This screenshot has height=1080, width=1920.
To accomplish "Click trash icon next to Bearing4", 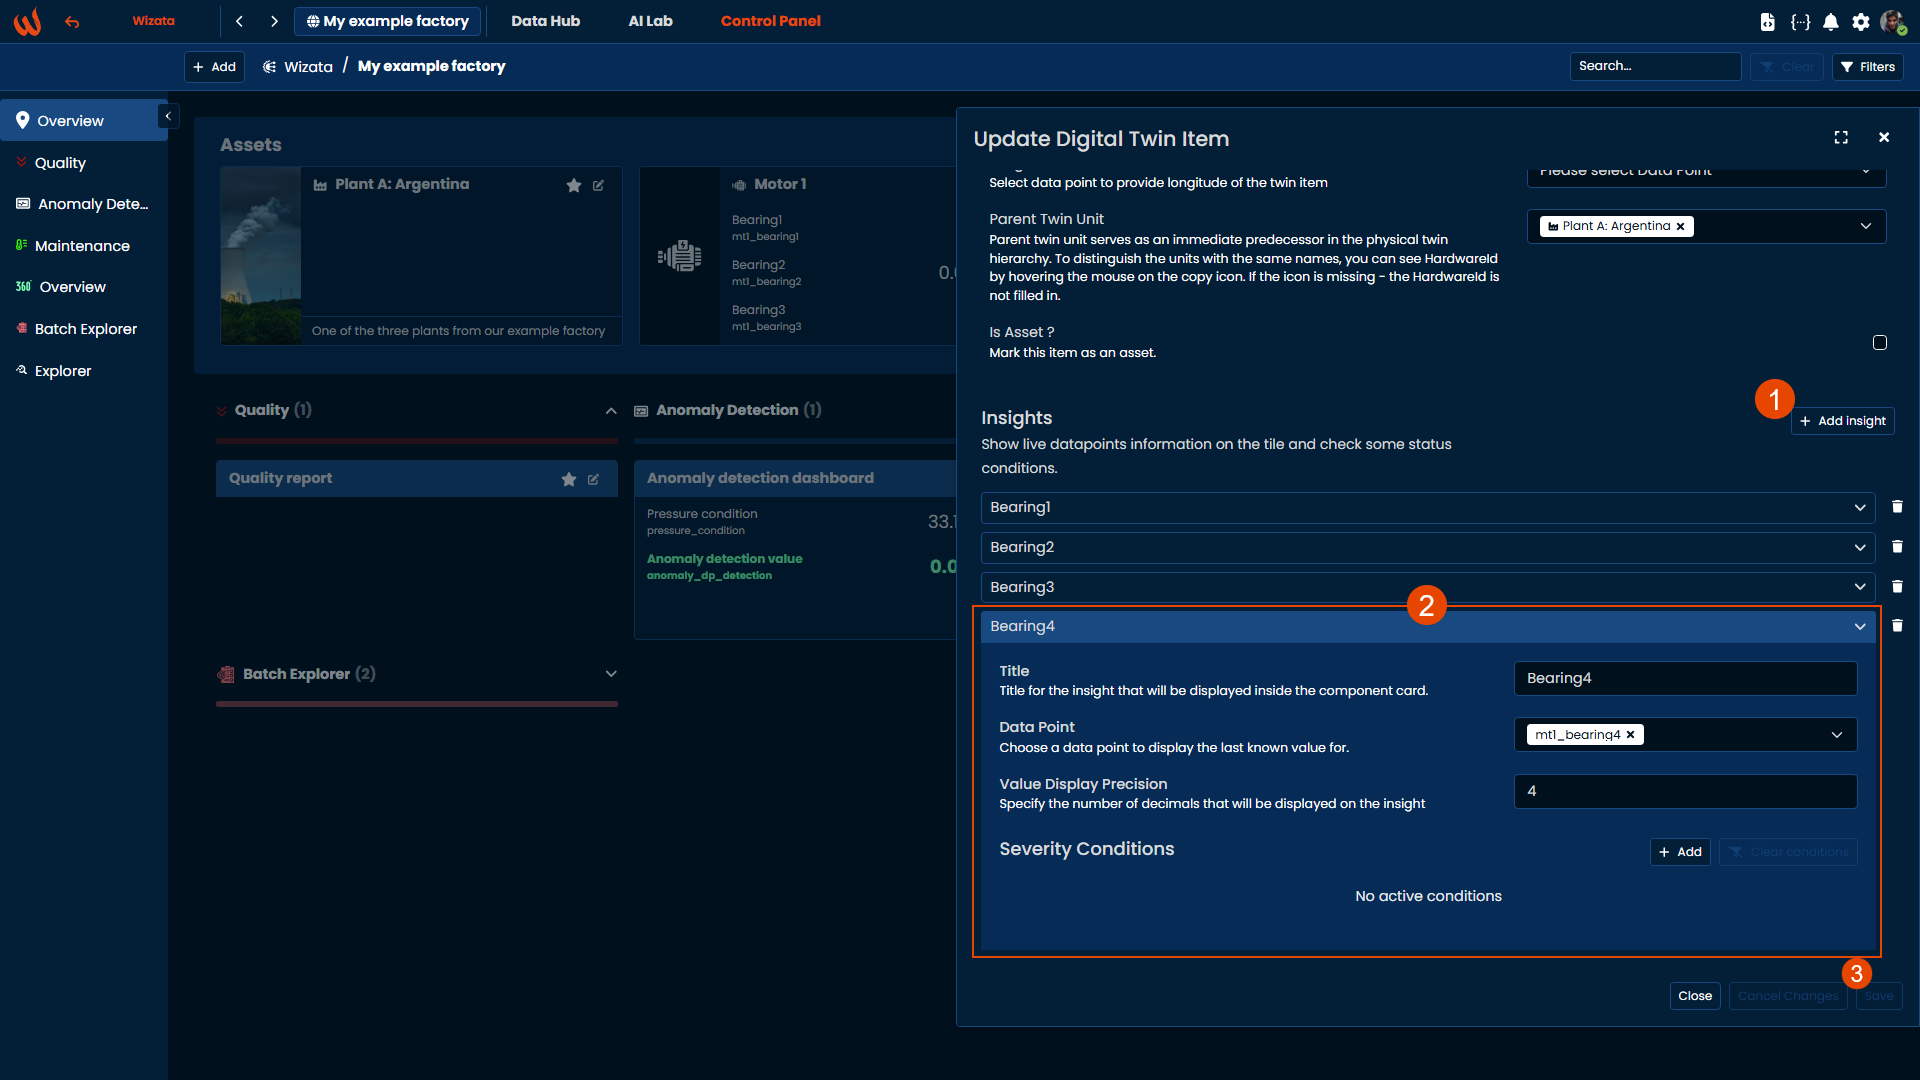I will (x=1897, y=626).
